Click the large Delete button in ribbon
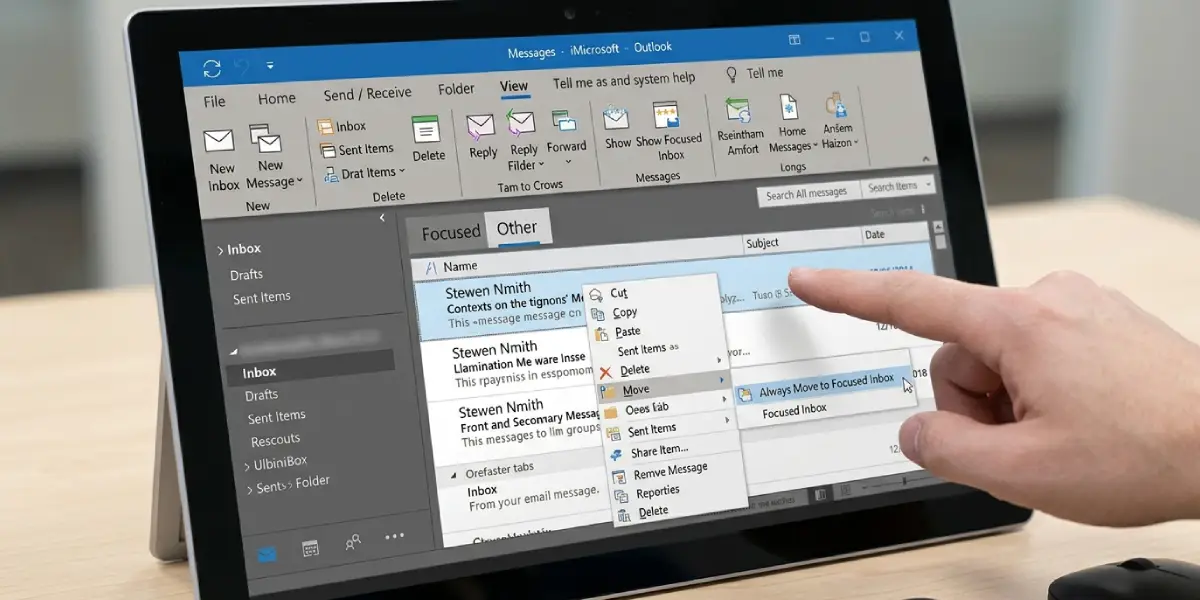This screenshot has height=600, width=1200. [428, 139]
